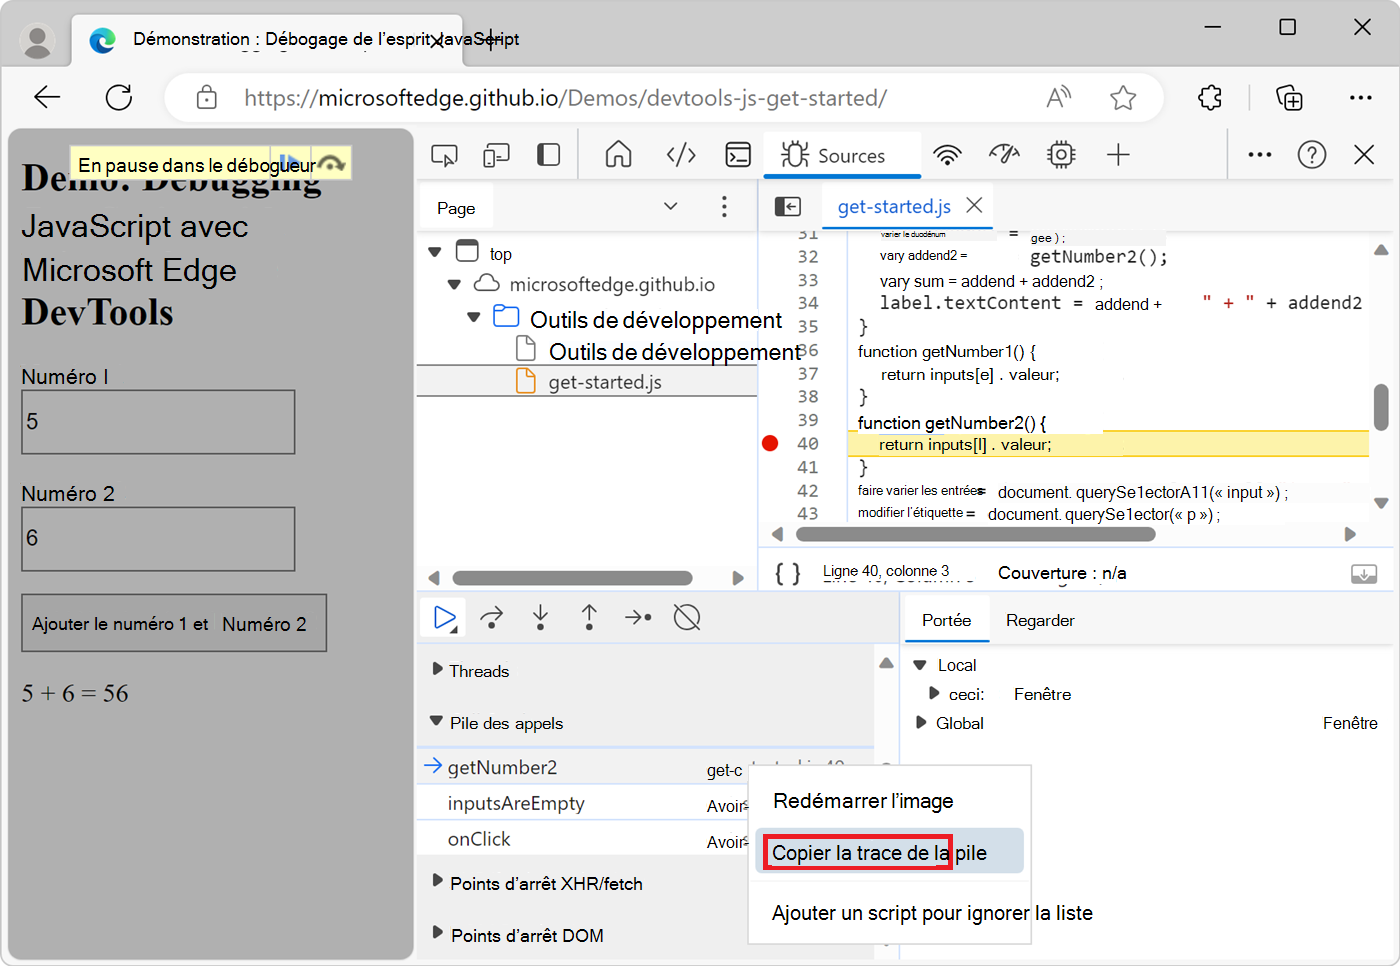Close the get-started.js editor tab
The height and width of the screenshot is (966, 1400).
(974, 205)
